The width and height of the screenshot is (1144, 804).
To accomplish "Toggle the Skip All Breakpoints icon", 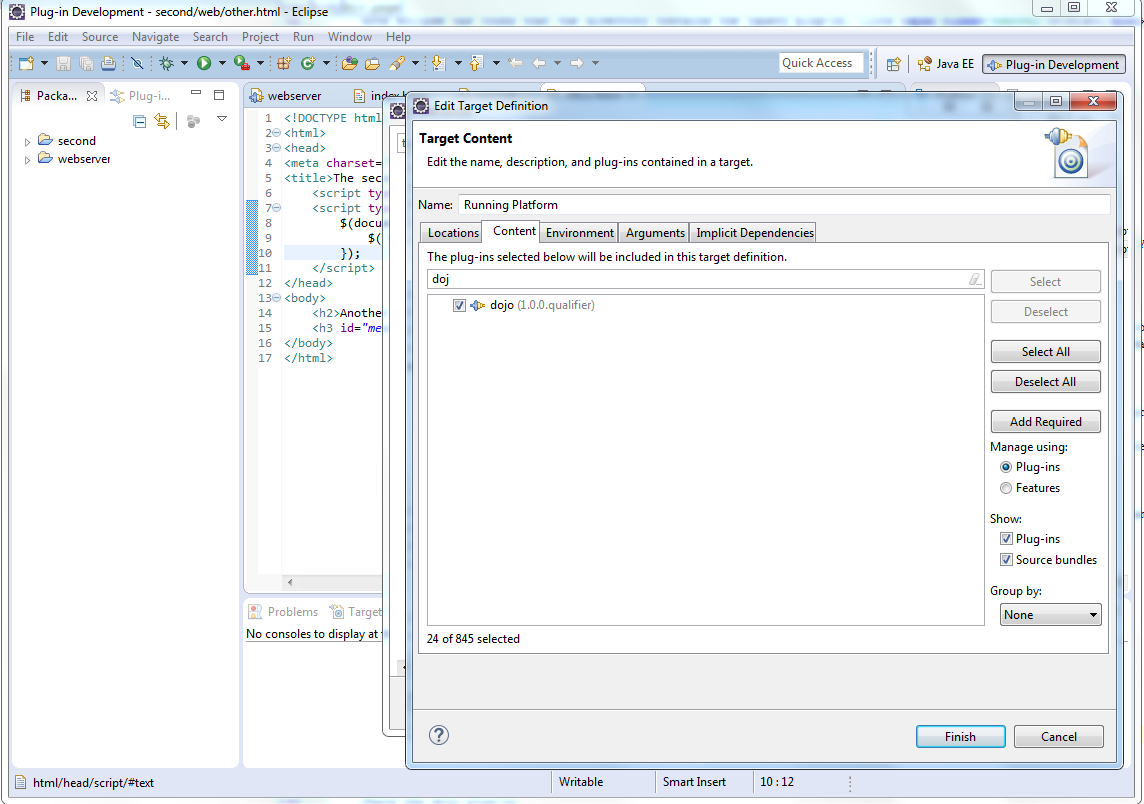I will [137, 63].
